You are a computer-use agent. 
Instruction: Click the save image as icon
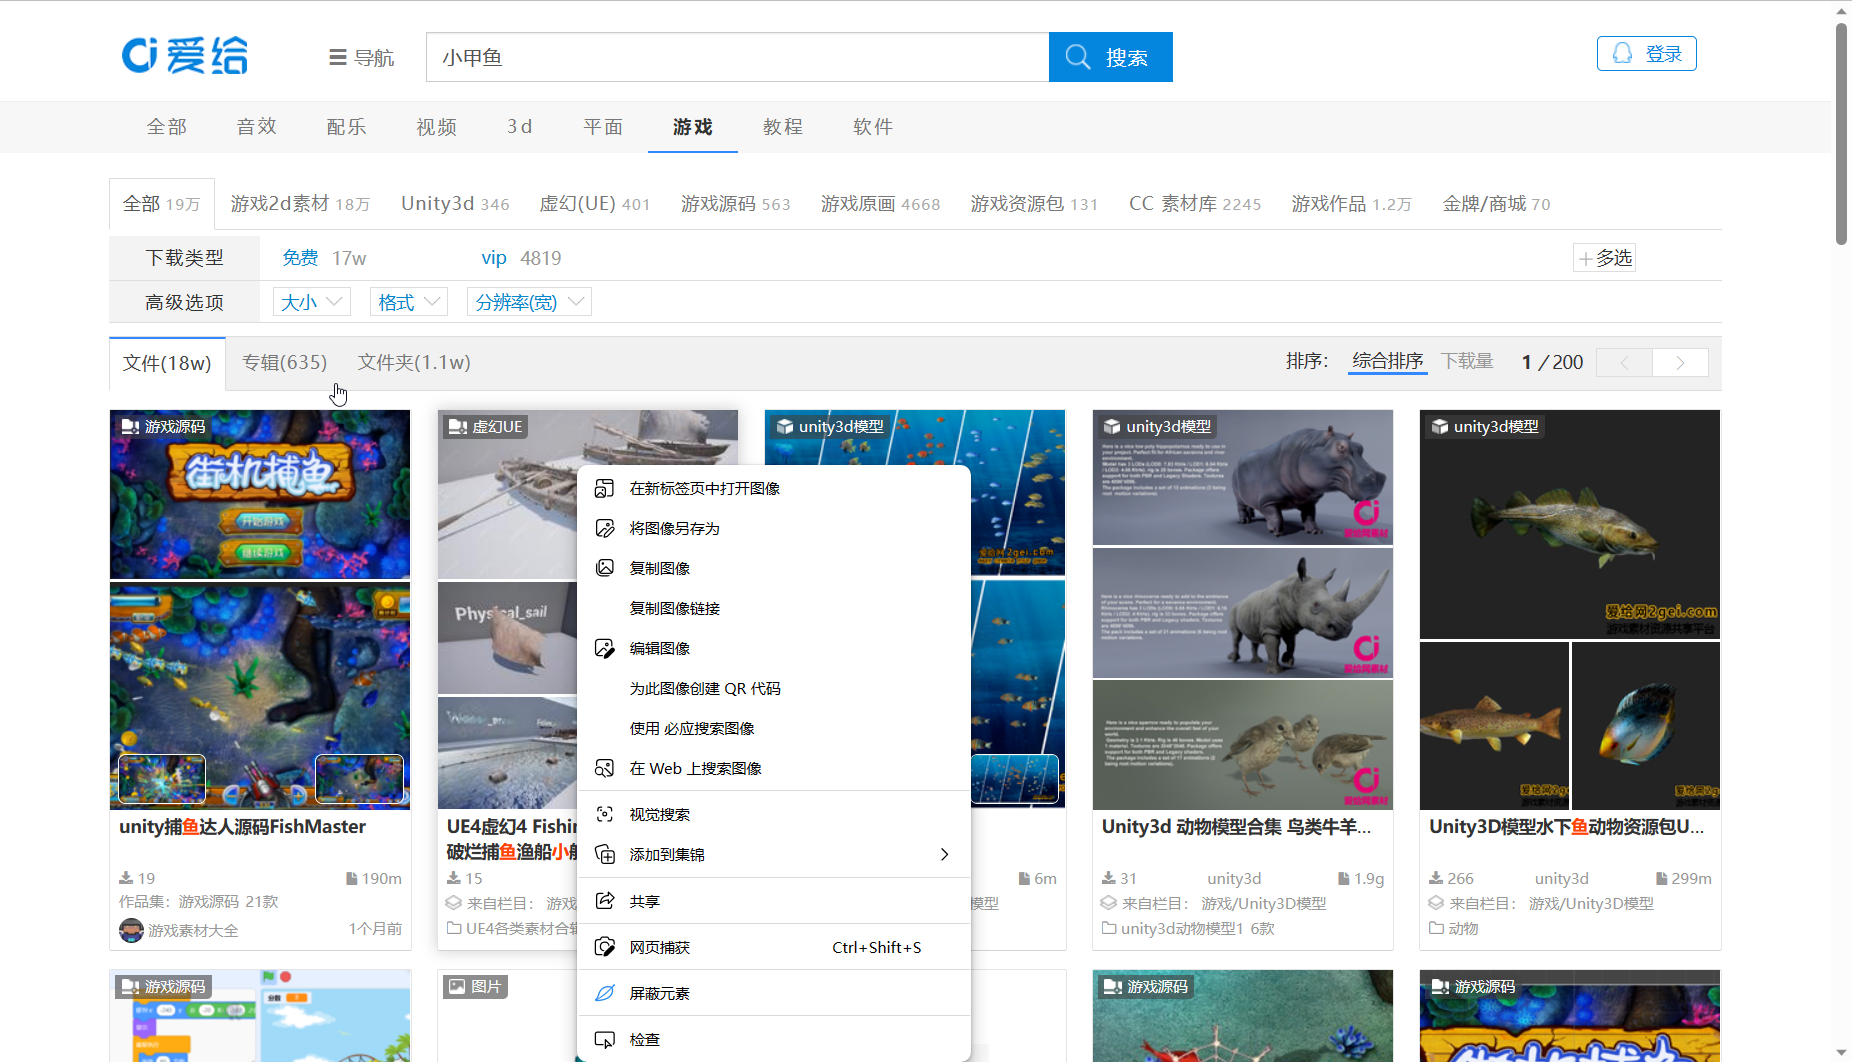pos(604,528)
